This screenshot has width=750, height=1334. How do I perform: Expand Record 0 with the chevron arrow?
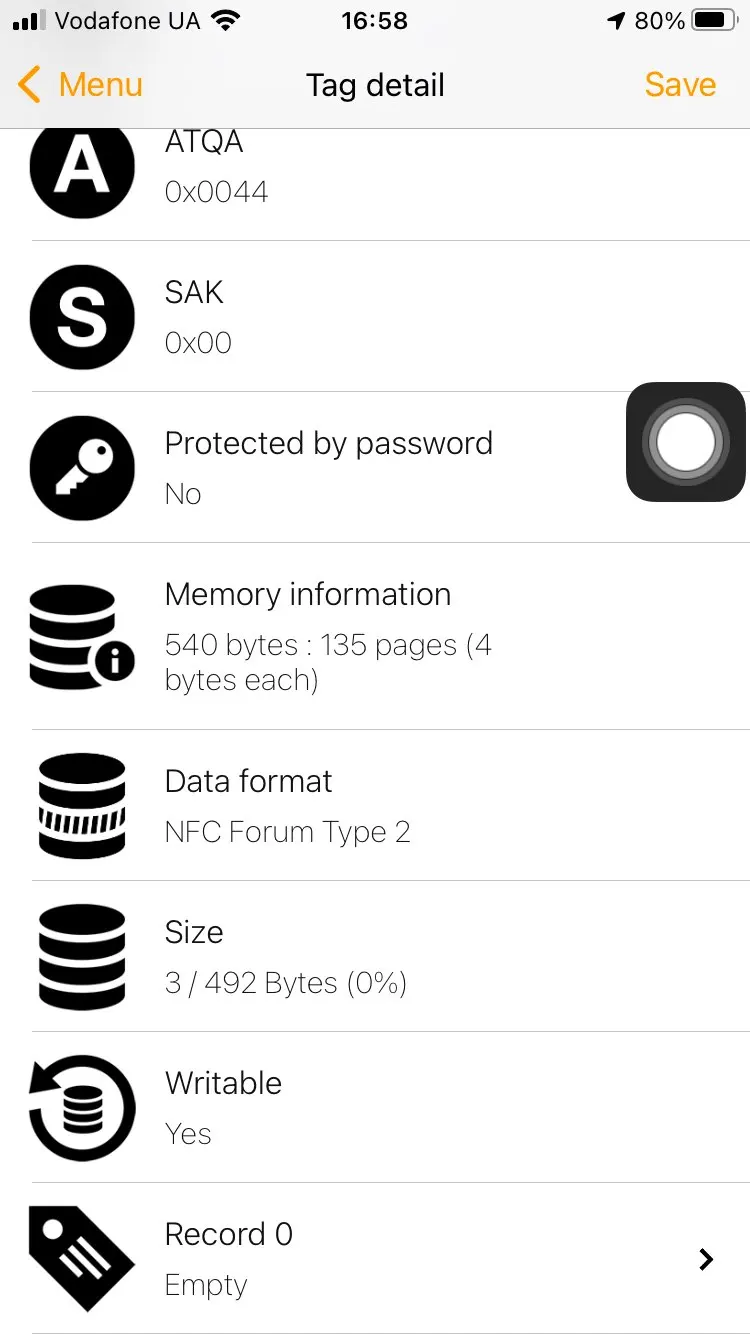(706, 1259)
